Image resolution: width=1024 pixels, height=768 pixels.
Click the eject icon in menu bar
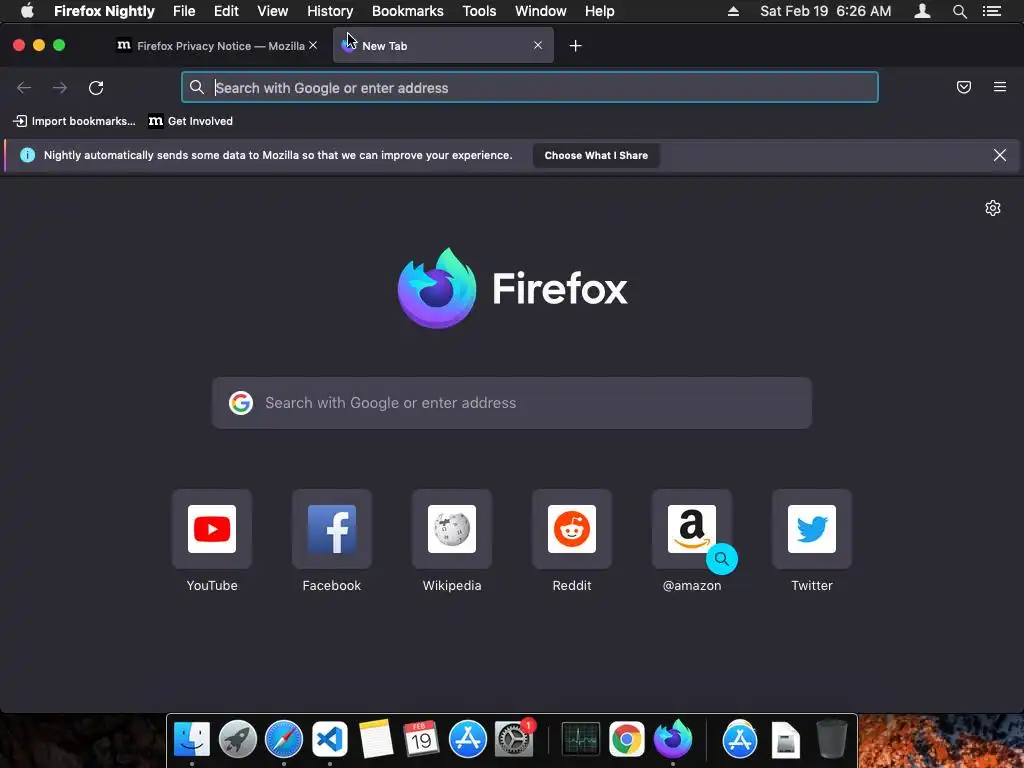(733, 11)
